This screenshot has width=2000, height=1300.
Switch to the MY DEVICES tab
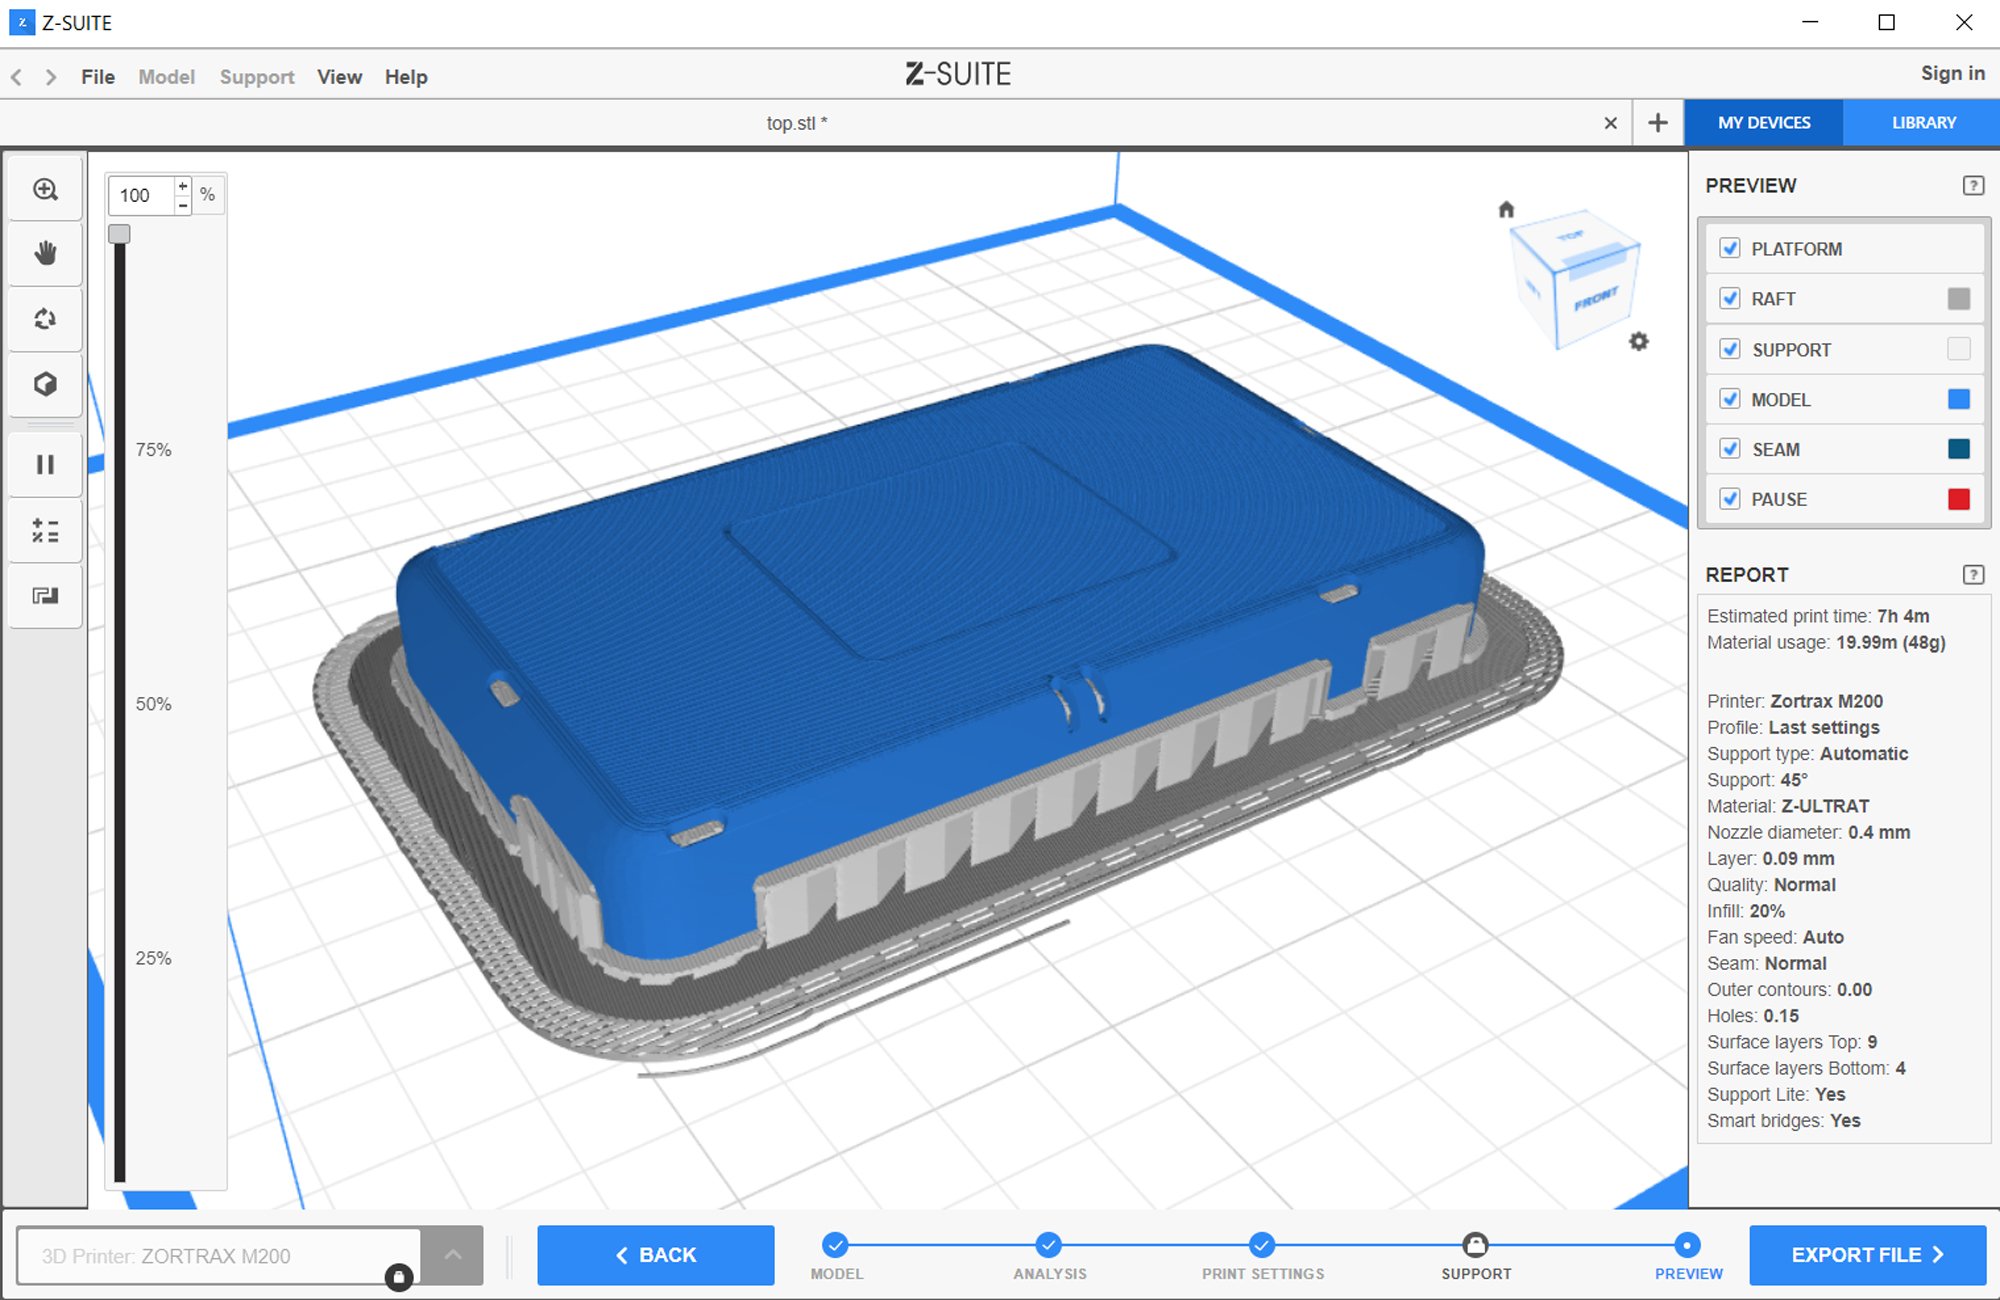pos(1764,123)
